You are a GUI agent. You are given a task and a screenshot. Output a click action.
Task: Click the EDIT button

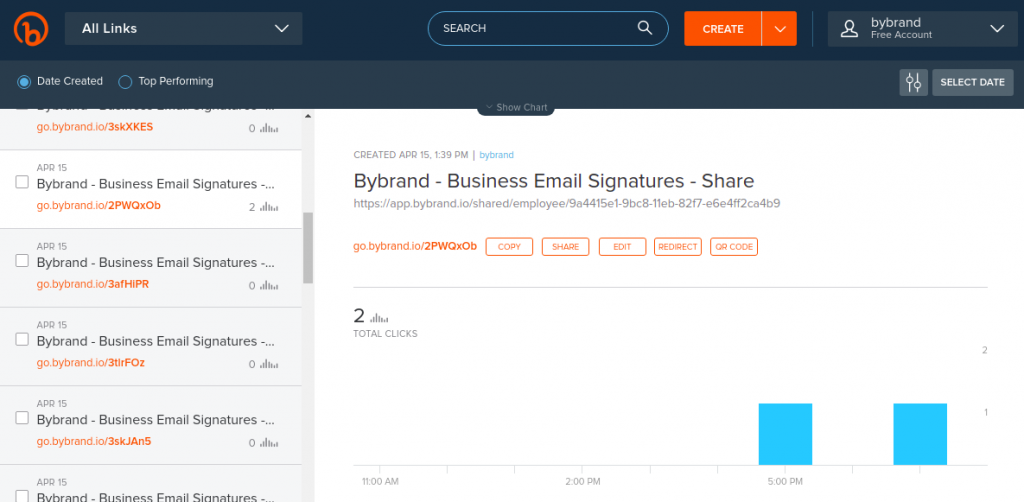coord(622,247)
